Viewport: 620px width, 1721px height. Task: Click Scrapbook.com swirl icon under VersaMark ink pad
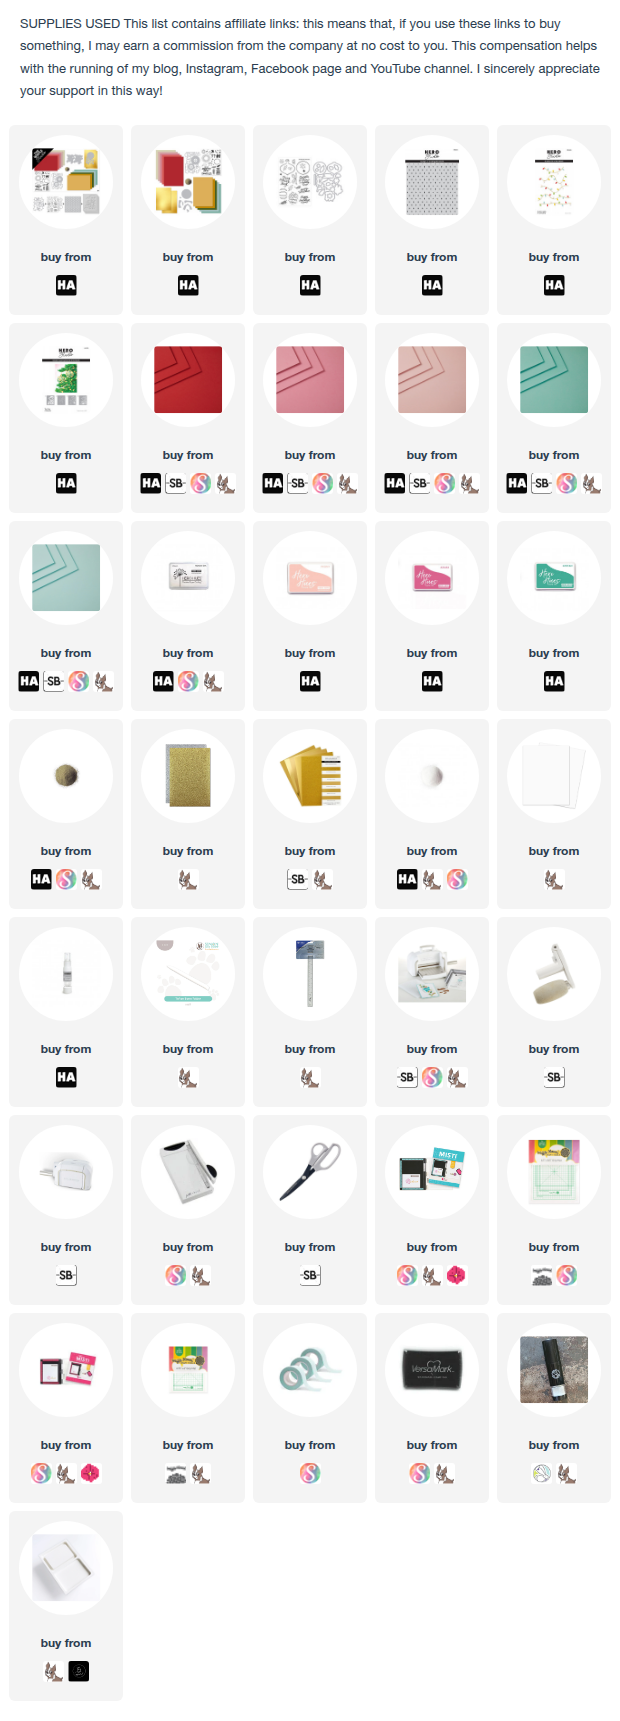pyautogui.click(x=420, y=1473)
